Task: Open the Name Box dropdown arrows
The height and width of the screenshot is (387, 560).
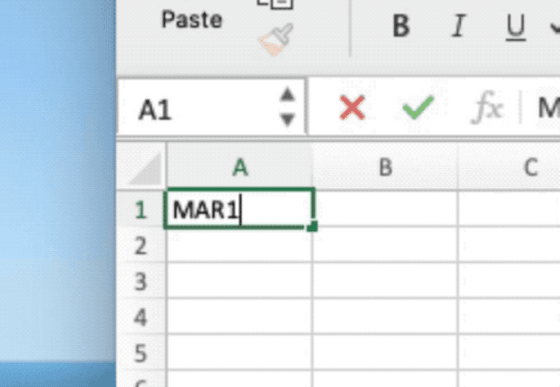Action: tap(288, 107)
